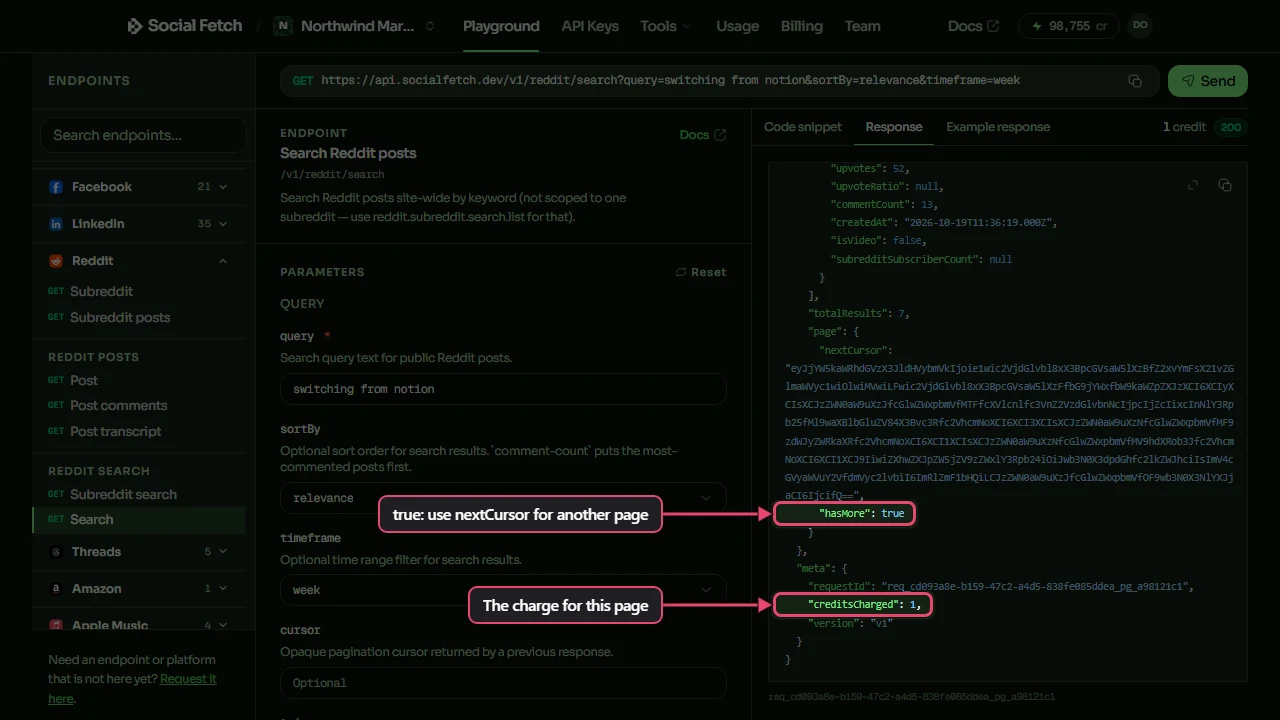The height and width of the screenshot is (720, 1280).
Task: Click the Reddit platform icon
Action: click(56, 261)
